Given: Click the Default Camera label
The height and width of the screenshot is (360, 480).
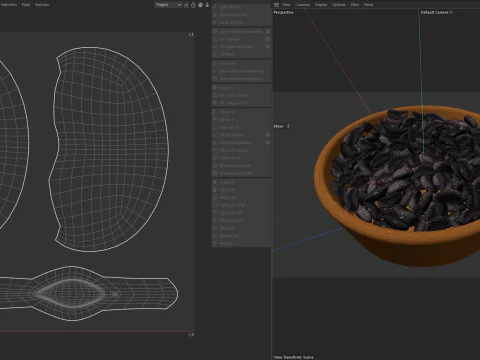Looking at the screenshot, I should [x=434, y=12].
